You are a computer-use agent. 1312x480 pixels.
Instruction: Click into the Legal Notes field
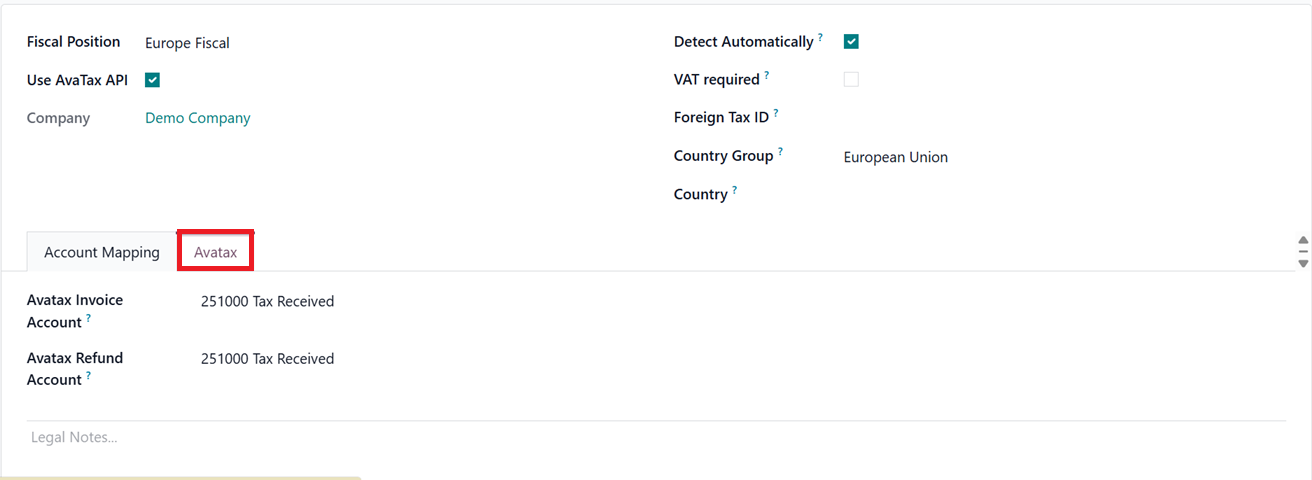pos(400,437)
